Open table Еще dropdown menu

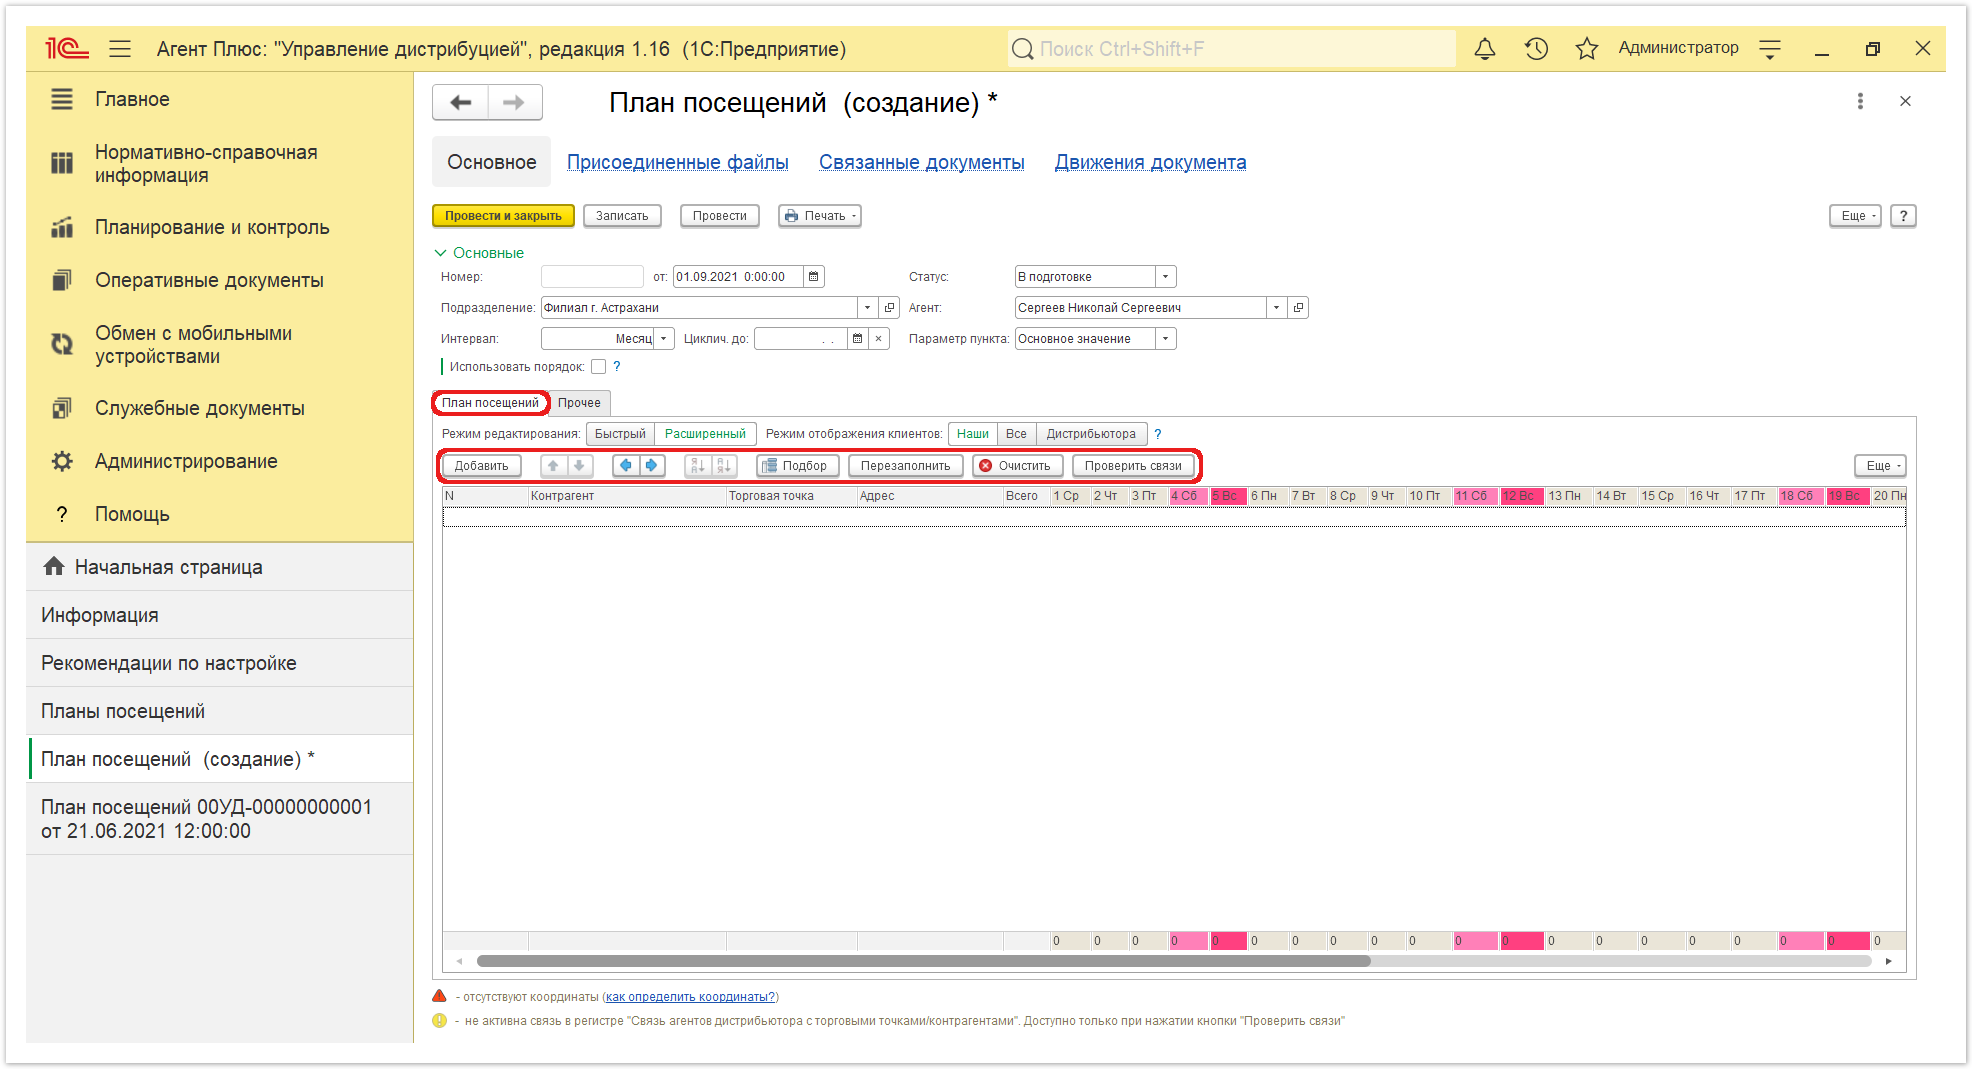click(1880, 466)
